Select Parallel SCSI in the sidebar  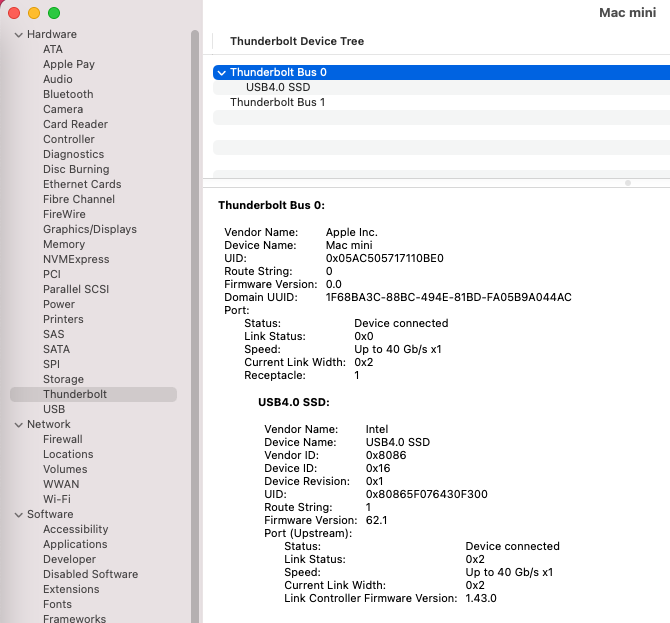76,289
